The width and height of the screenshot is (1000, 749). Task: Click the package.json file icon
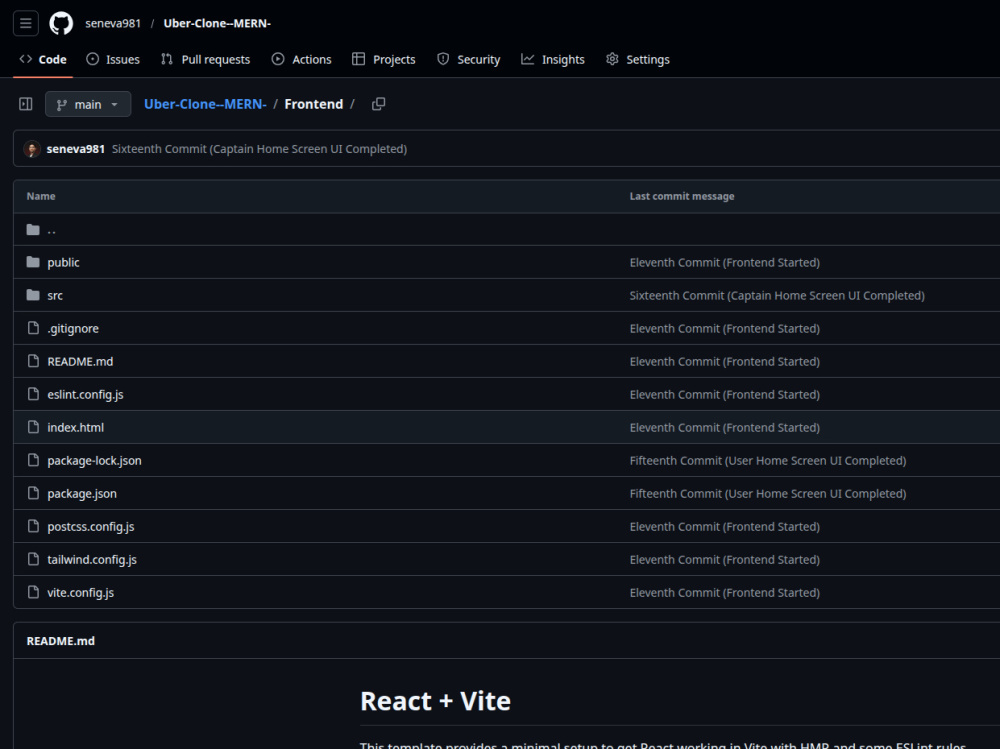click(33, 493)
